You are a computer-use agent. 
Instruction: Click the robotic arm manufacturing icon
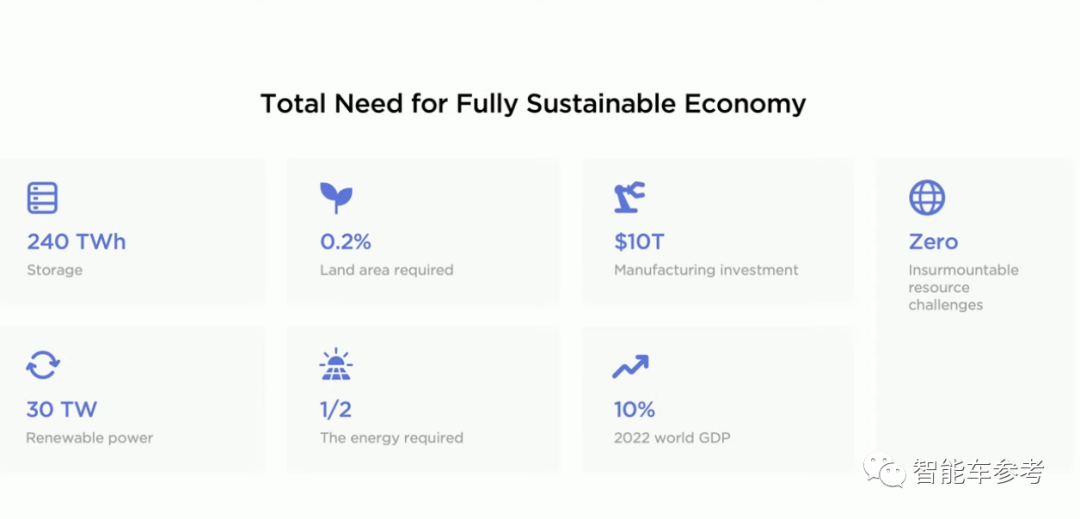pos(630,198)
